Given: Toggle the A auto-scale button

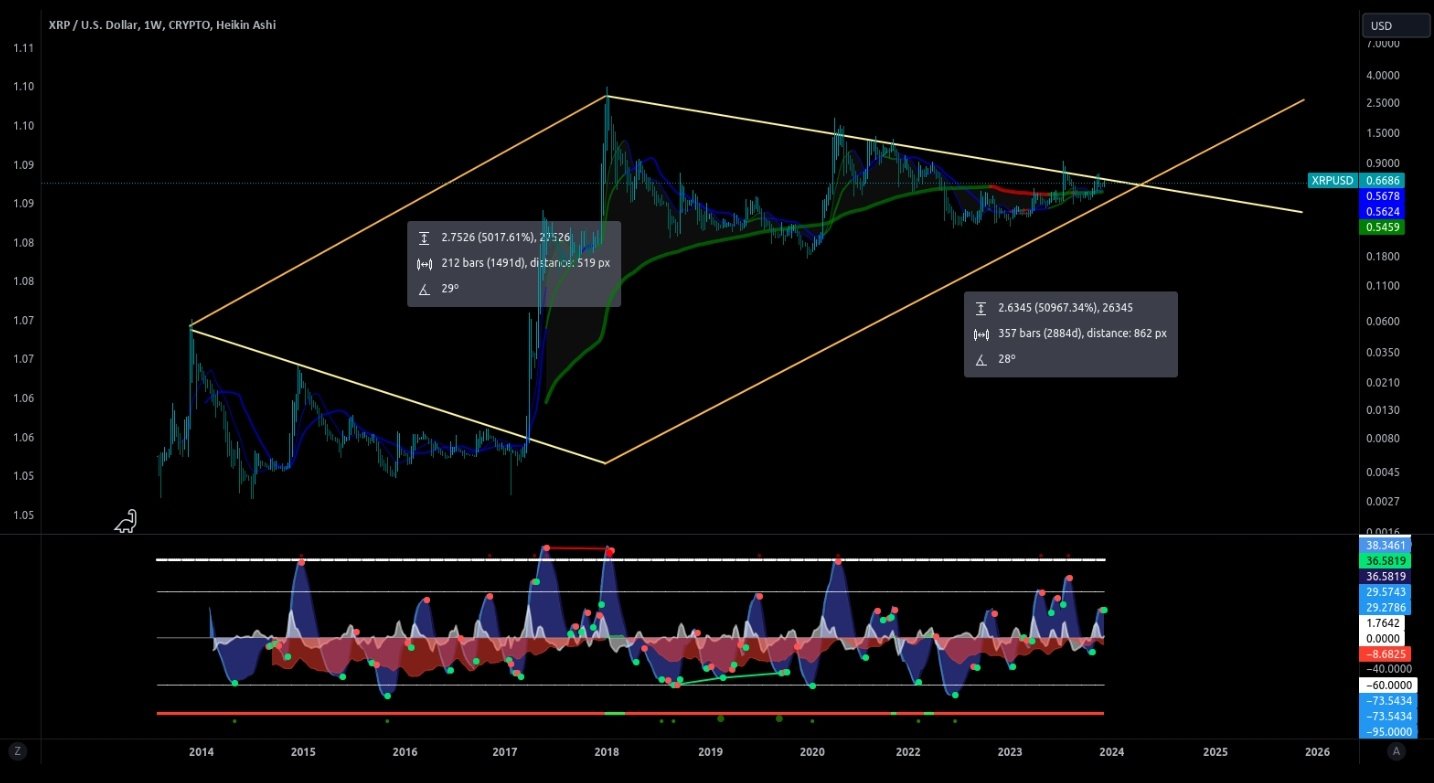Looking at the screenshot, I should point(1397,751).
